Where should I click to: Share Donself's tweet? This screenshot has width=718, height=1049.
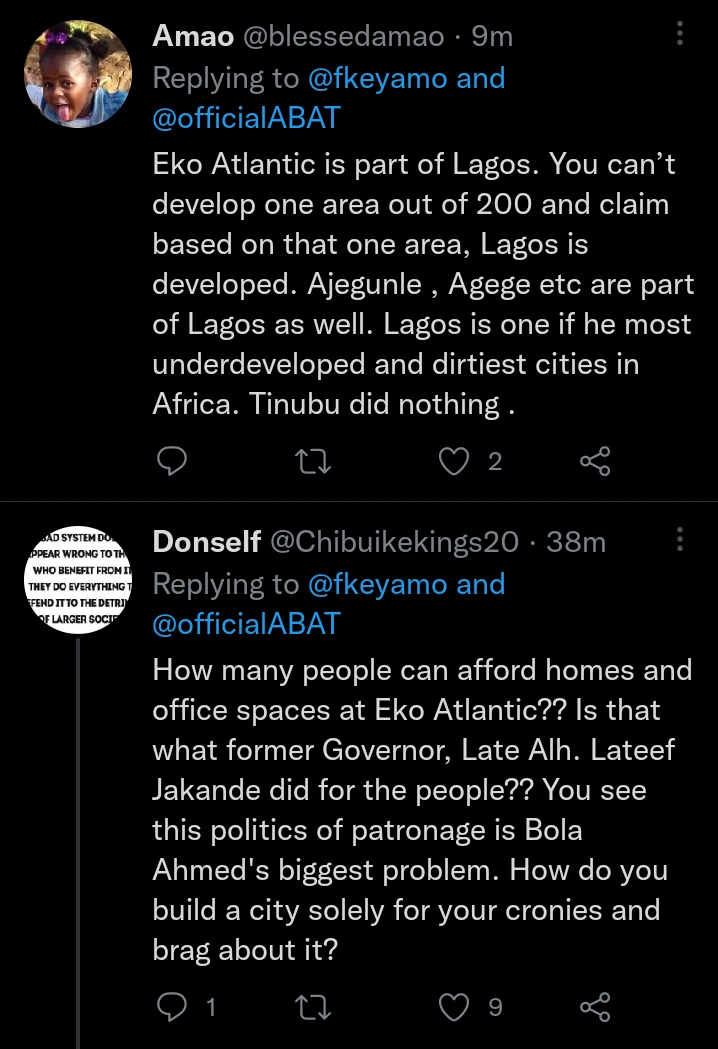click(595, 1006)
